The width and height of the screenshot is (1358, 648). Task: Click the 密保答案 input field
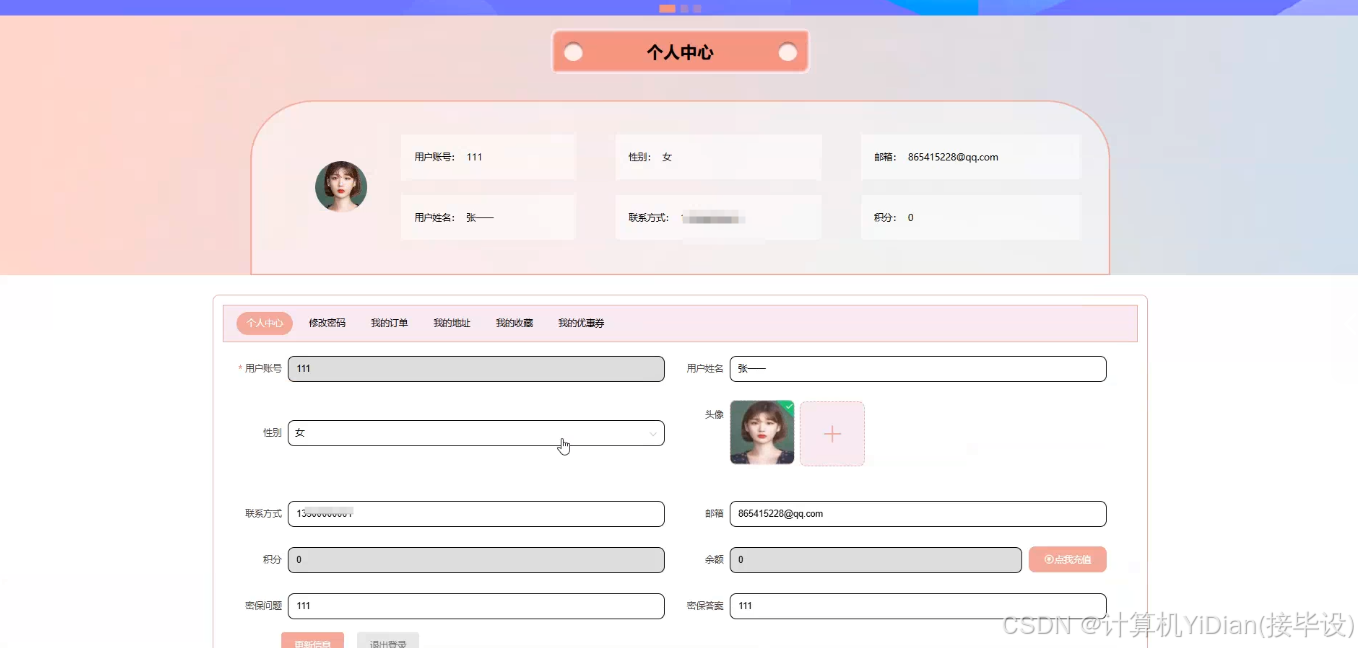pos(918,606)
